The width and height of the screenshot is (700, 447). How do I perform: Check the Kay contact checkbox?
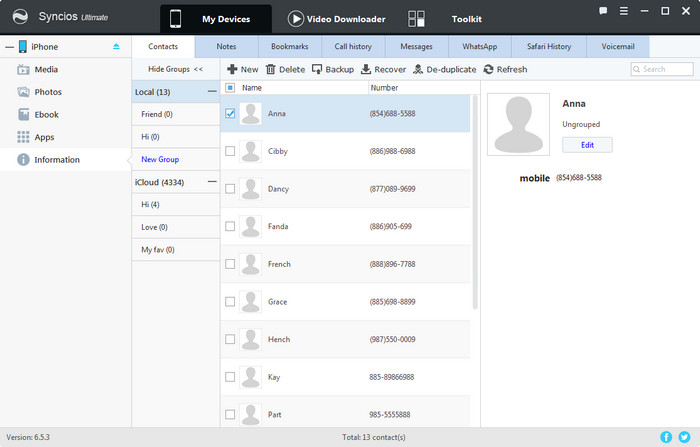tap(230, 377)
